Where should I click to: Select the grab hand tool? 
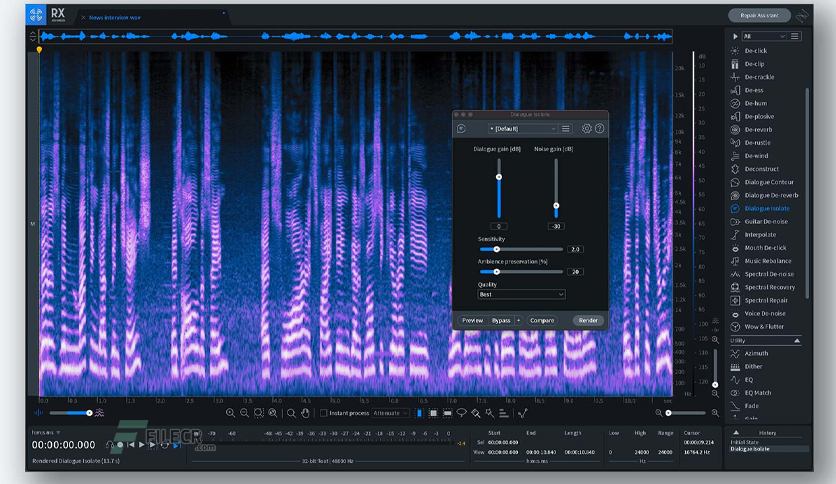(305, 413)
